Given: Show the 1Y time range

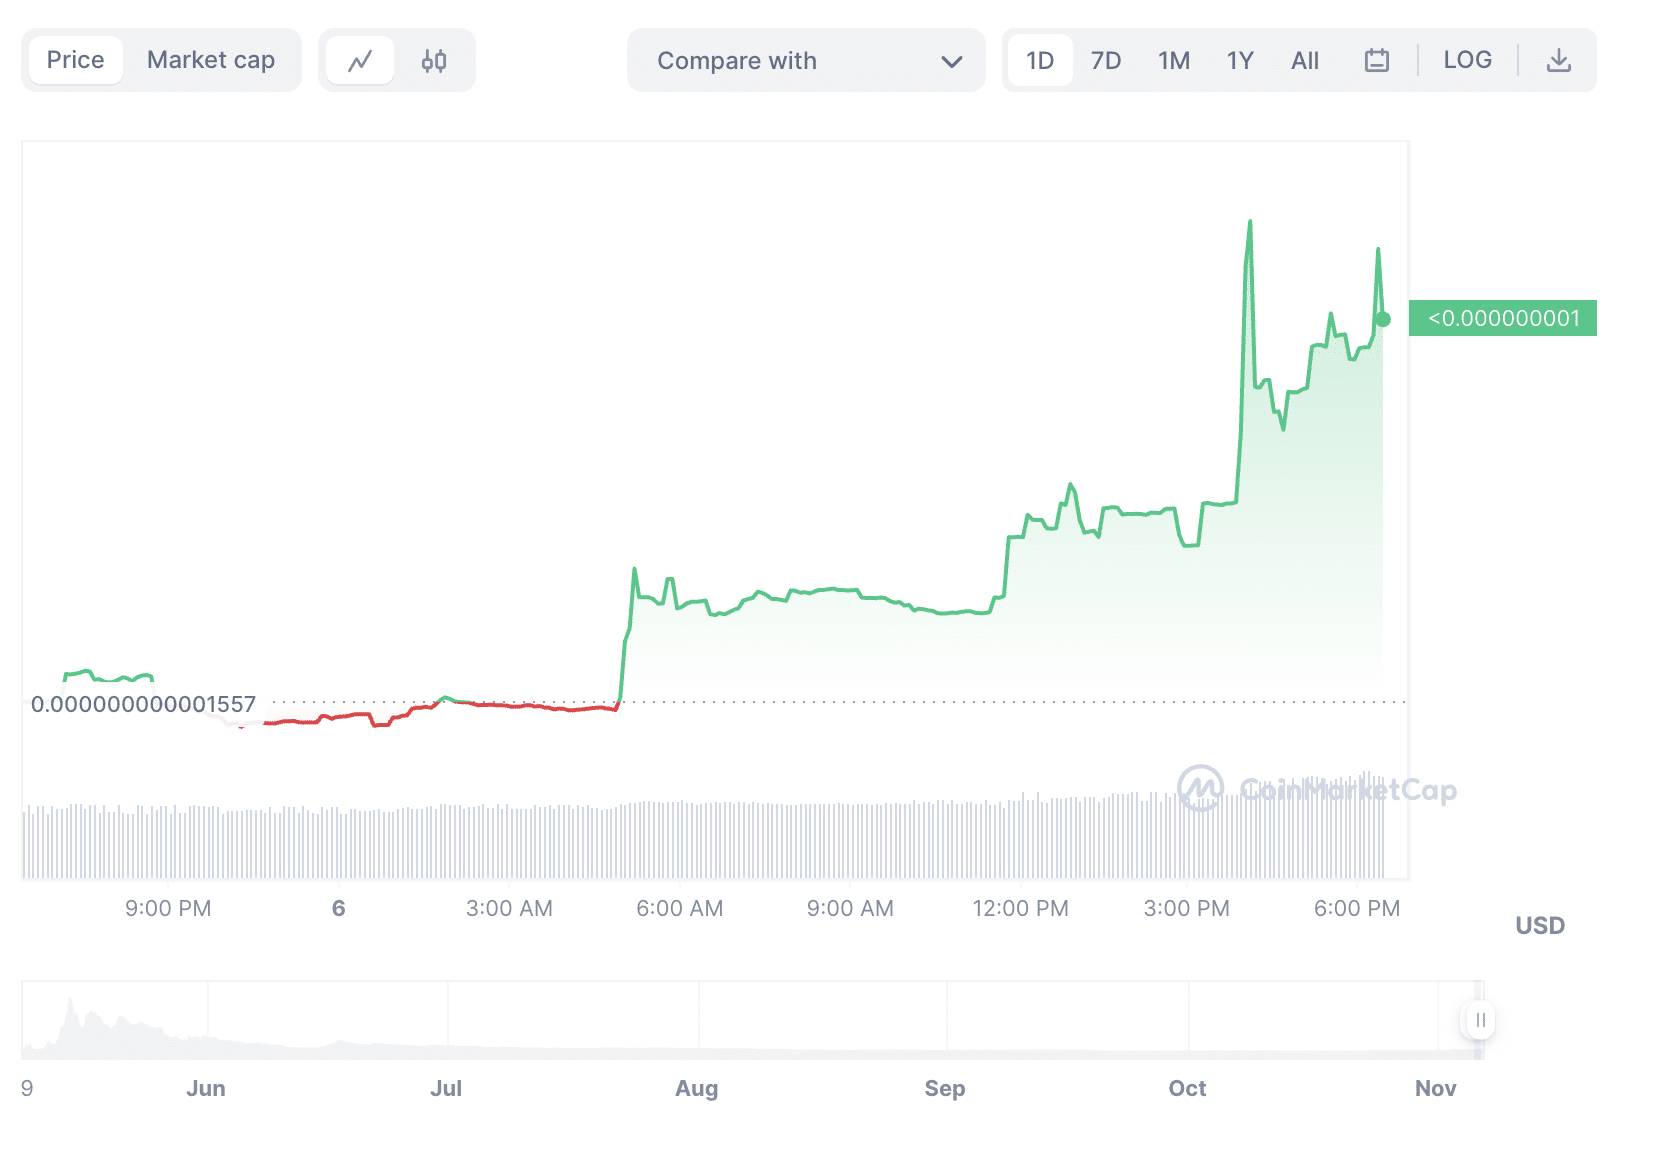Looking at the screenshot, I should click(1240, 61).
